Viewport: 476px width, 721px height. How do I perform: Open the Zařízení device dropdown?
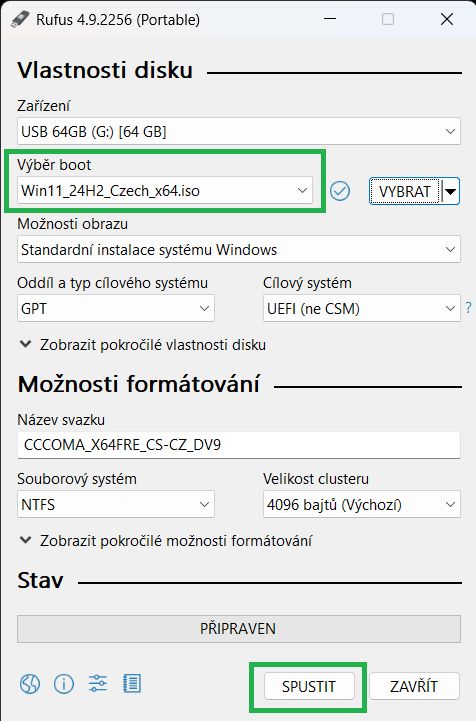[239, 132]
